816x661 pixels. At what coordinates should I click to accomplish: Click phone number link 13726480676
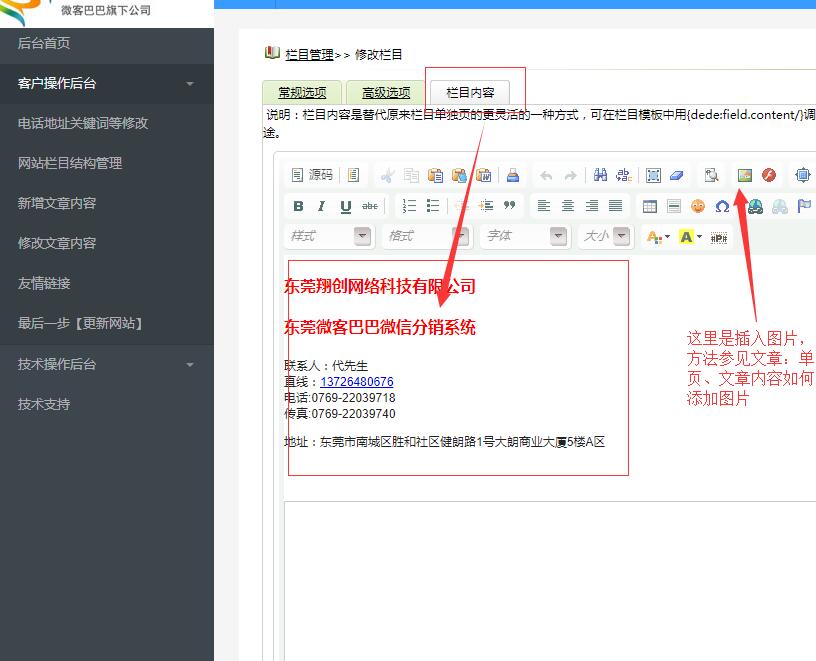coord(356,382)
